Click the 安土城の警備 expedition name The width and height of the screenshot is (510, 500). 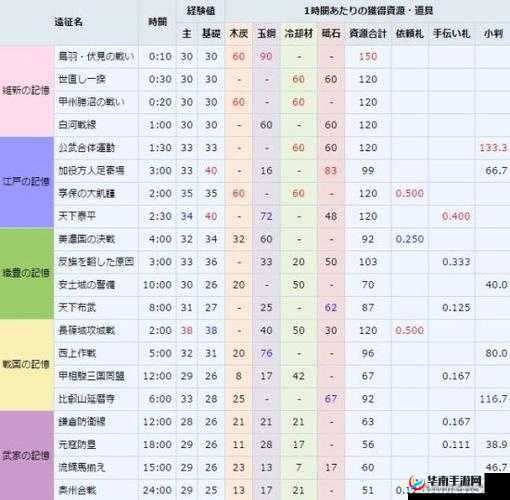coord(87,285)
